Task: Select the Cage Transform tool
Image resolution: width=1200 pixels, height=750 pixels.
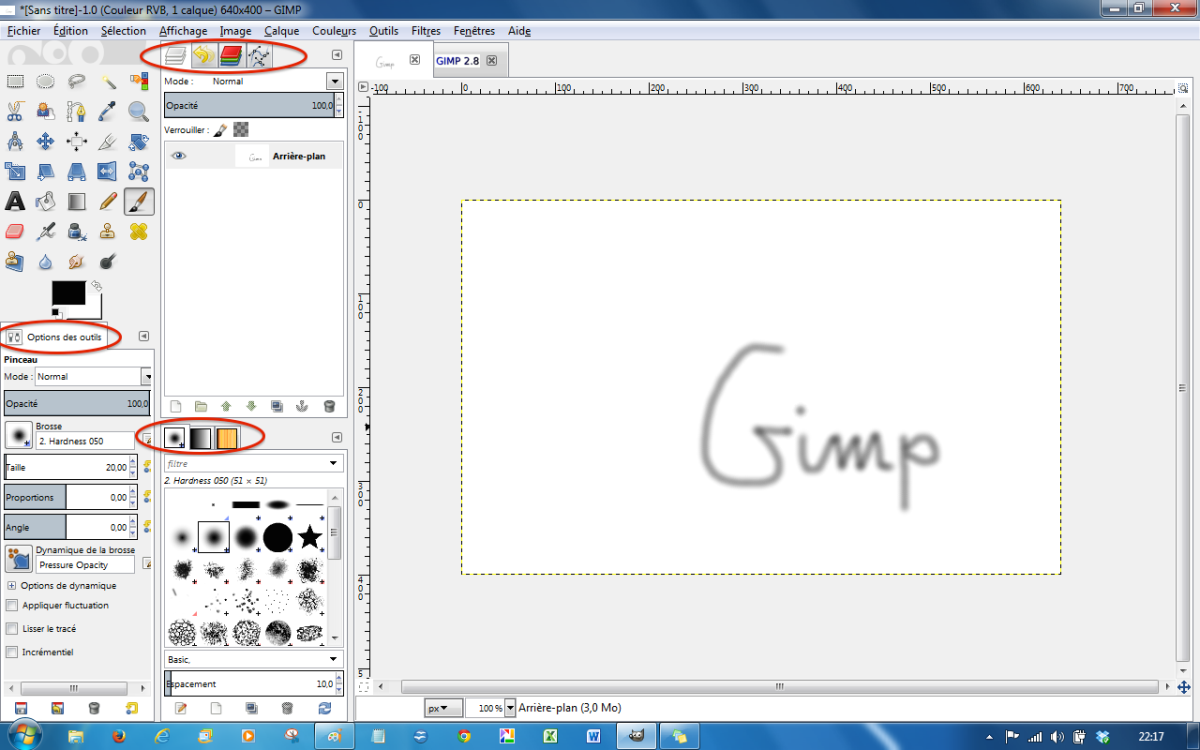Action: pos(139,171)
